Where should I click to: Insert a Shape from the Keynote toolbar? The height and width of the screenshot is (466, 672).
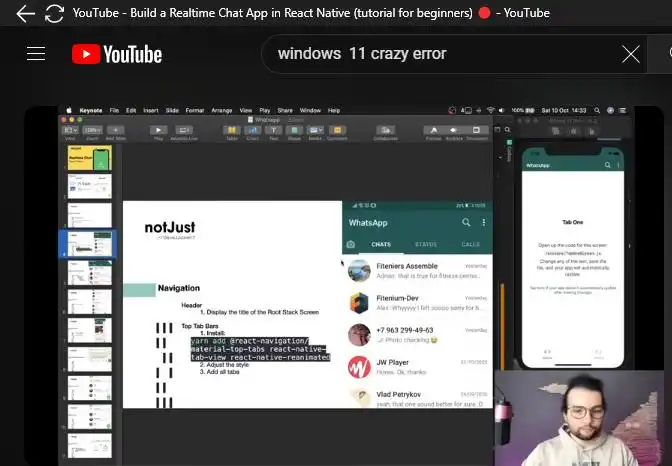coord(294,130)
